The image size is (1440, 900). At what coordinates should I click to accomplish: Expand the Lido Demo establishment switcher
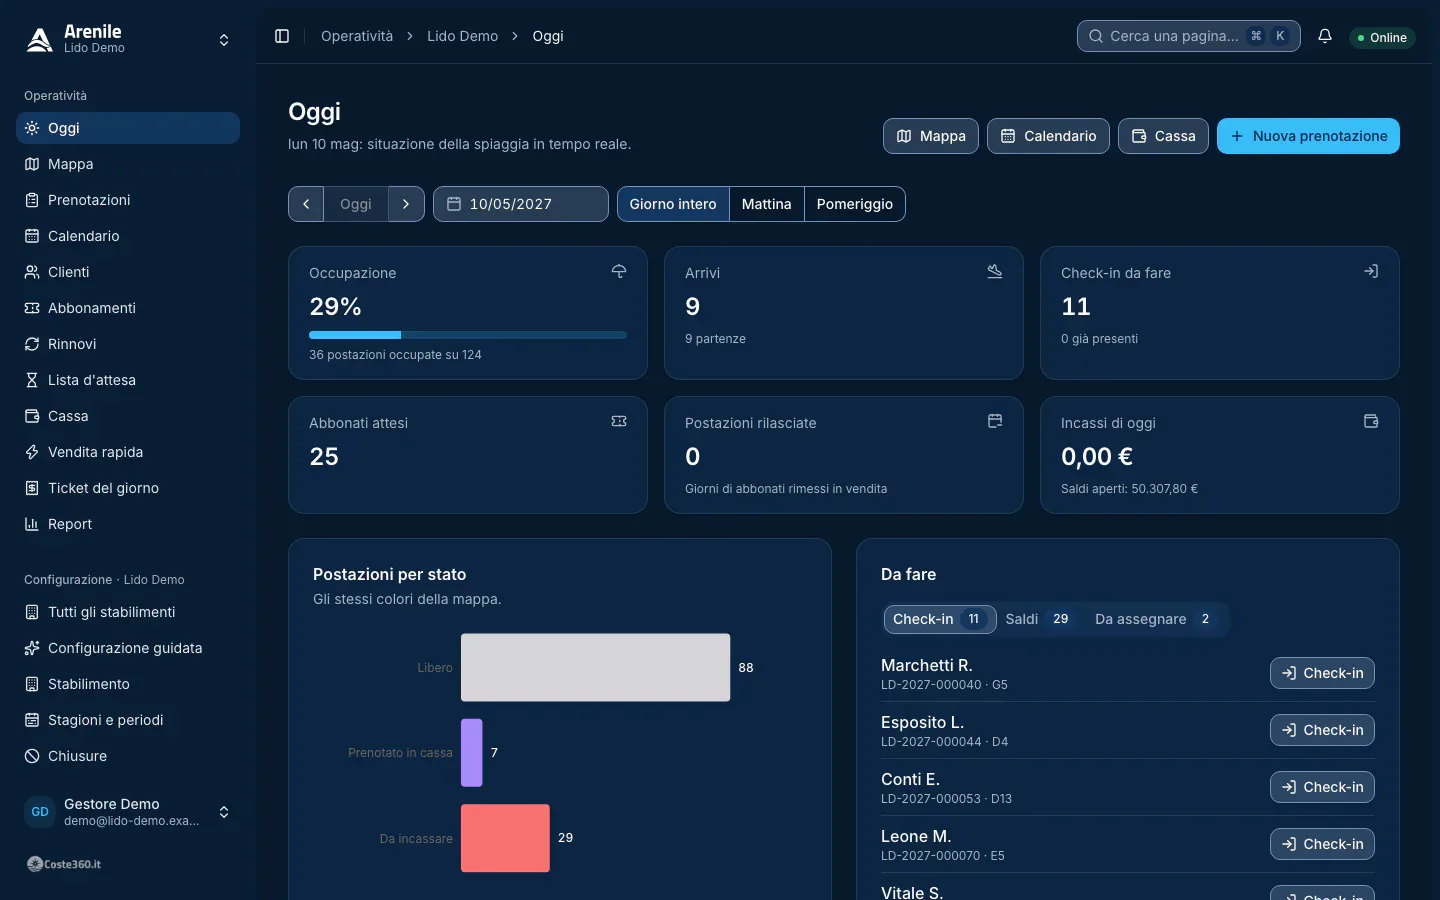[224, 40]
